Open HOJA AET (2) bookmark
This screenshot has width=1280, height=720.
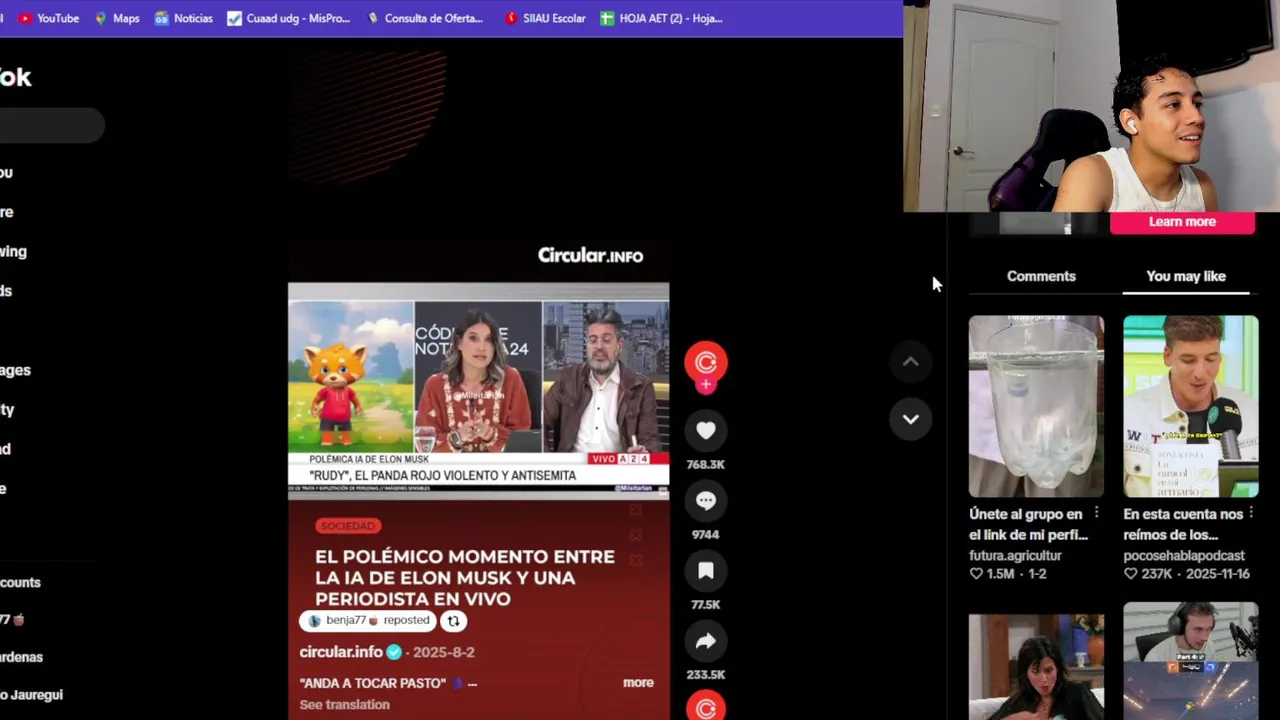tap(661, 18)
